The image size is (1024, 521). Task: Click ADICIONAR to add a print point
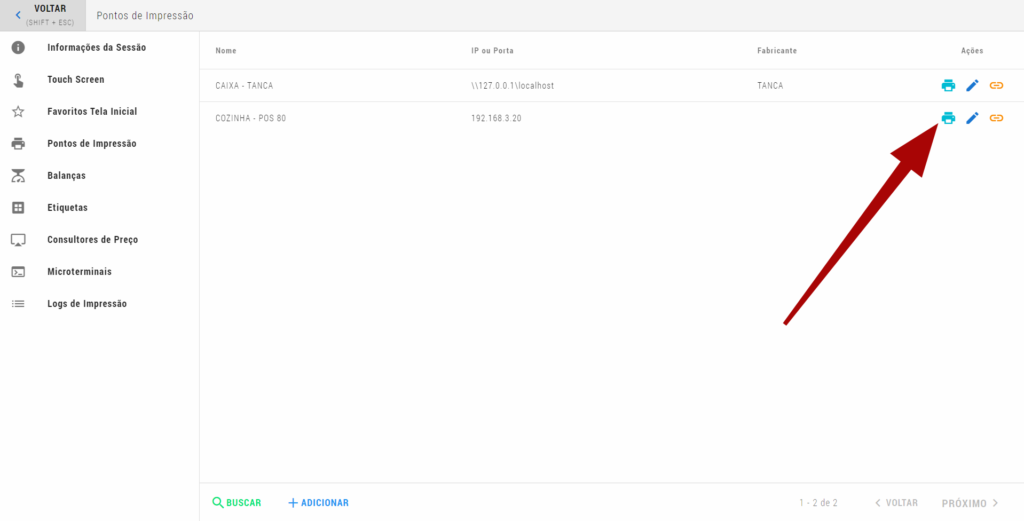pyautogui.click(x=318, y=503)
